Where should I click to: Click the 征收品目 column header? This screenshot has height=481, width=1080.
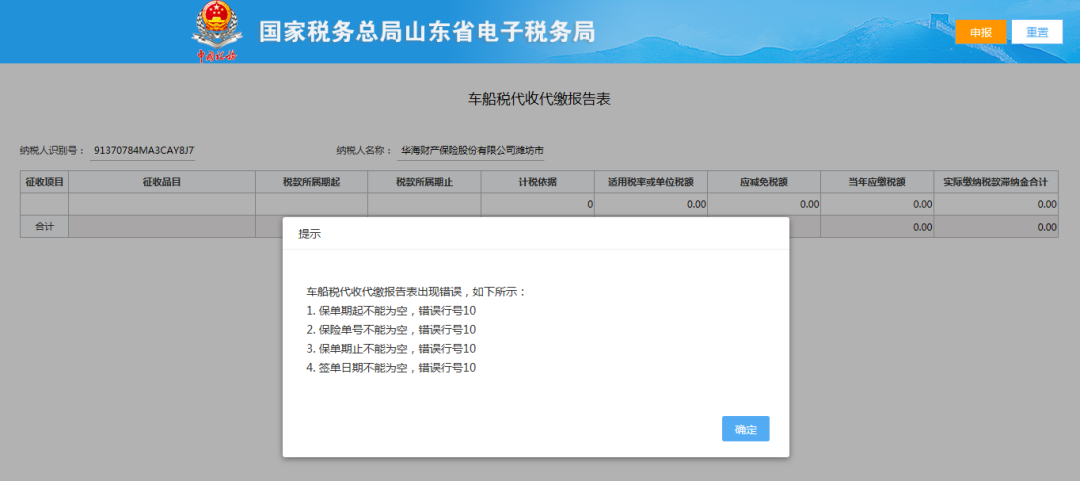(x=162, y=182)
